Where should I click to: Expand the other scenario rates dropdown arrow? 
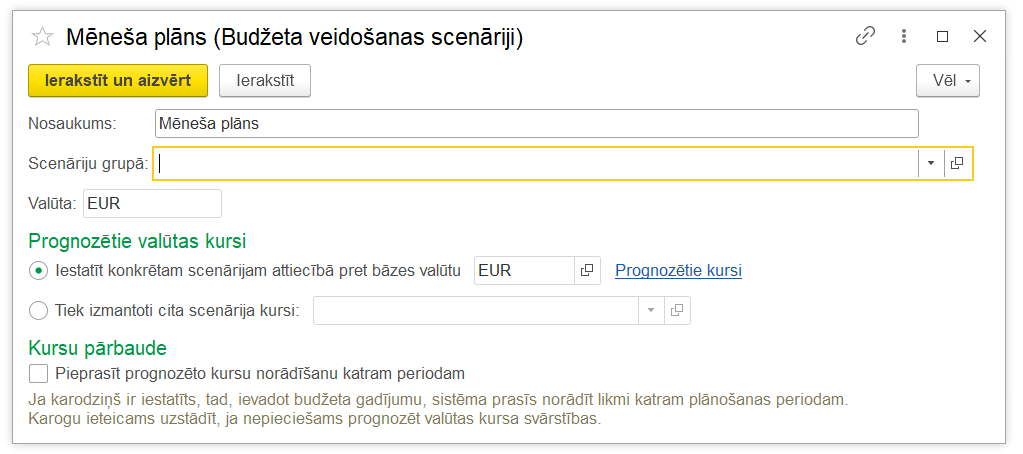(651, 311)
